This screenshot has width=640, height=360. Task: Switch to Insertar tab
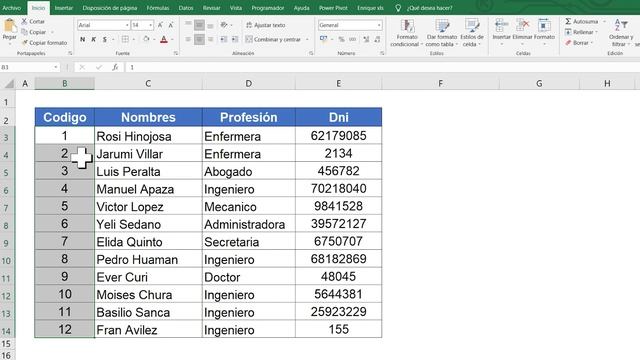coord(64,8)
